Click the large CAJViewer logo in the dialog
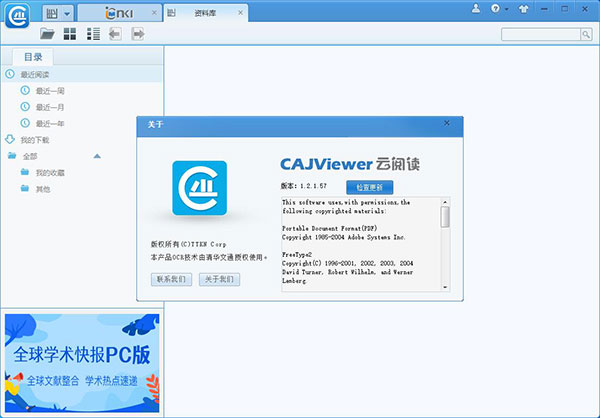 pos(199,188)
